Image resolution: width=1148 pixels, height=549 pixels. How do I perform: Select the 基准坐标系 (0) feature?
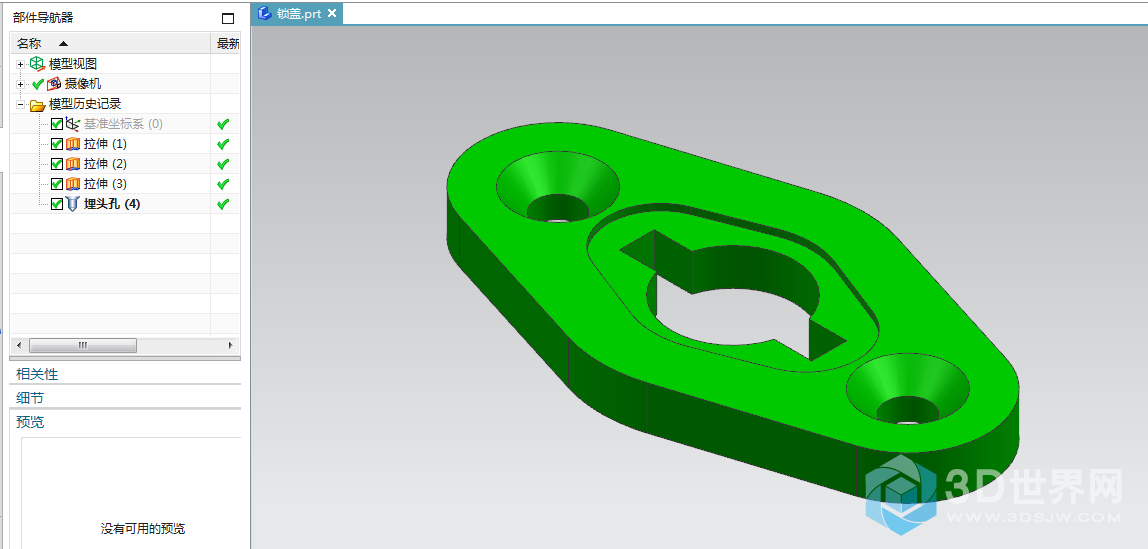tap(123, 124)
